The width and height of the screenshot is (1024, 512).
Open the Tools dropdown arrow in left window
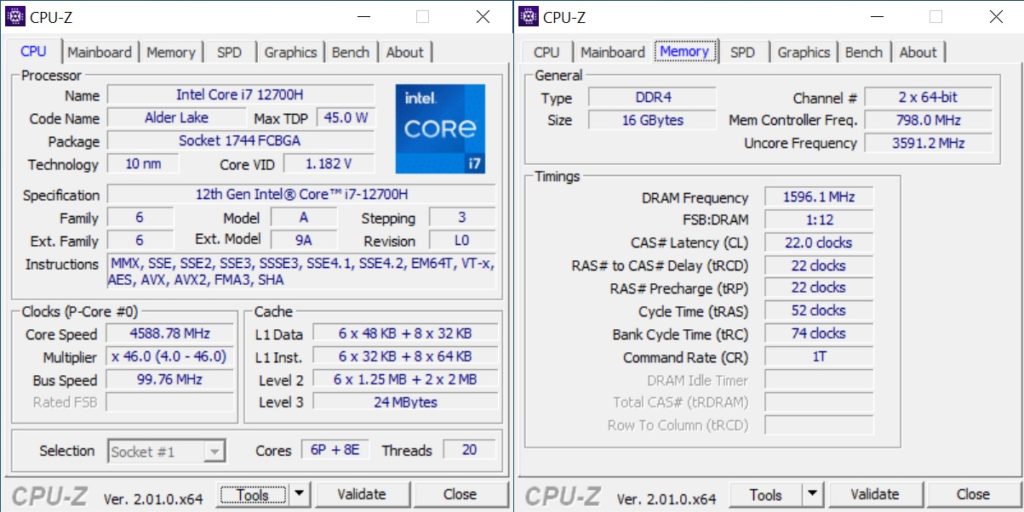(x=300, y=494)
